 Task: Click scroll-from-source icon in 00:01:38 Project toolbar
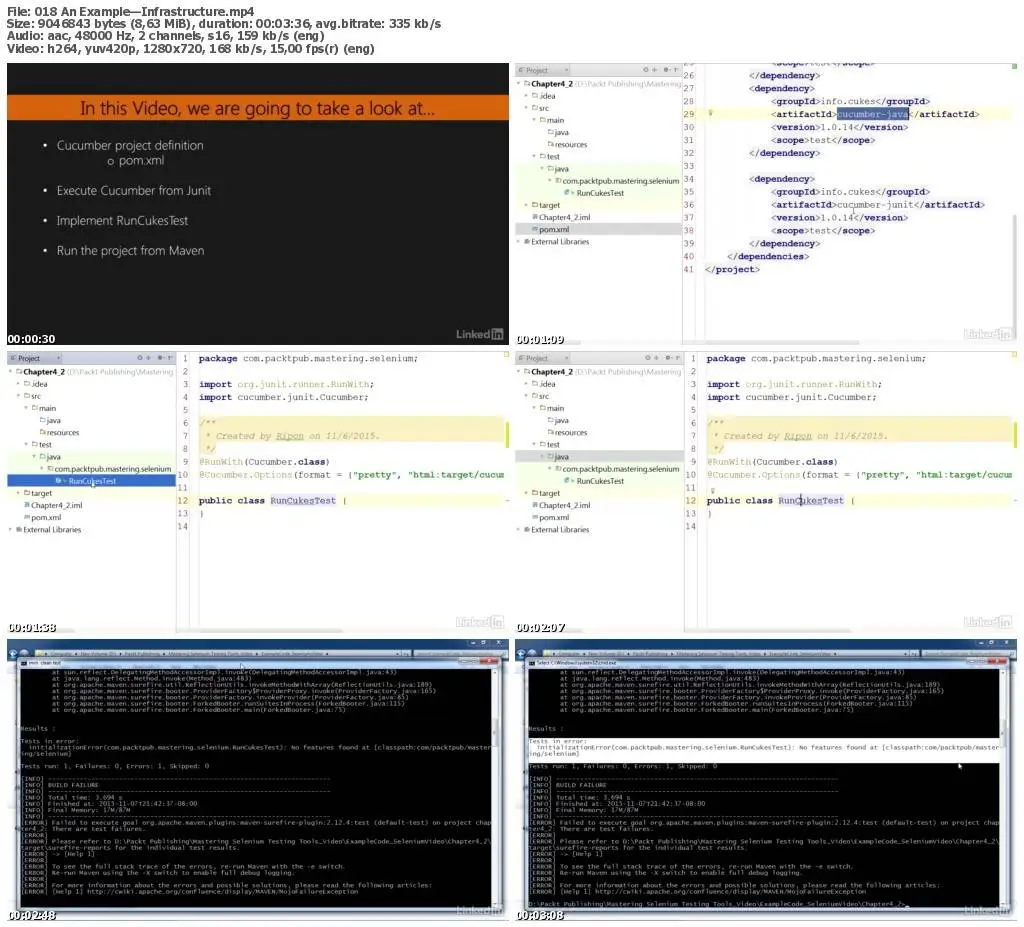(x=139, y=358)
